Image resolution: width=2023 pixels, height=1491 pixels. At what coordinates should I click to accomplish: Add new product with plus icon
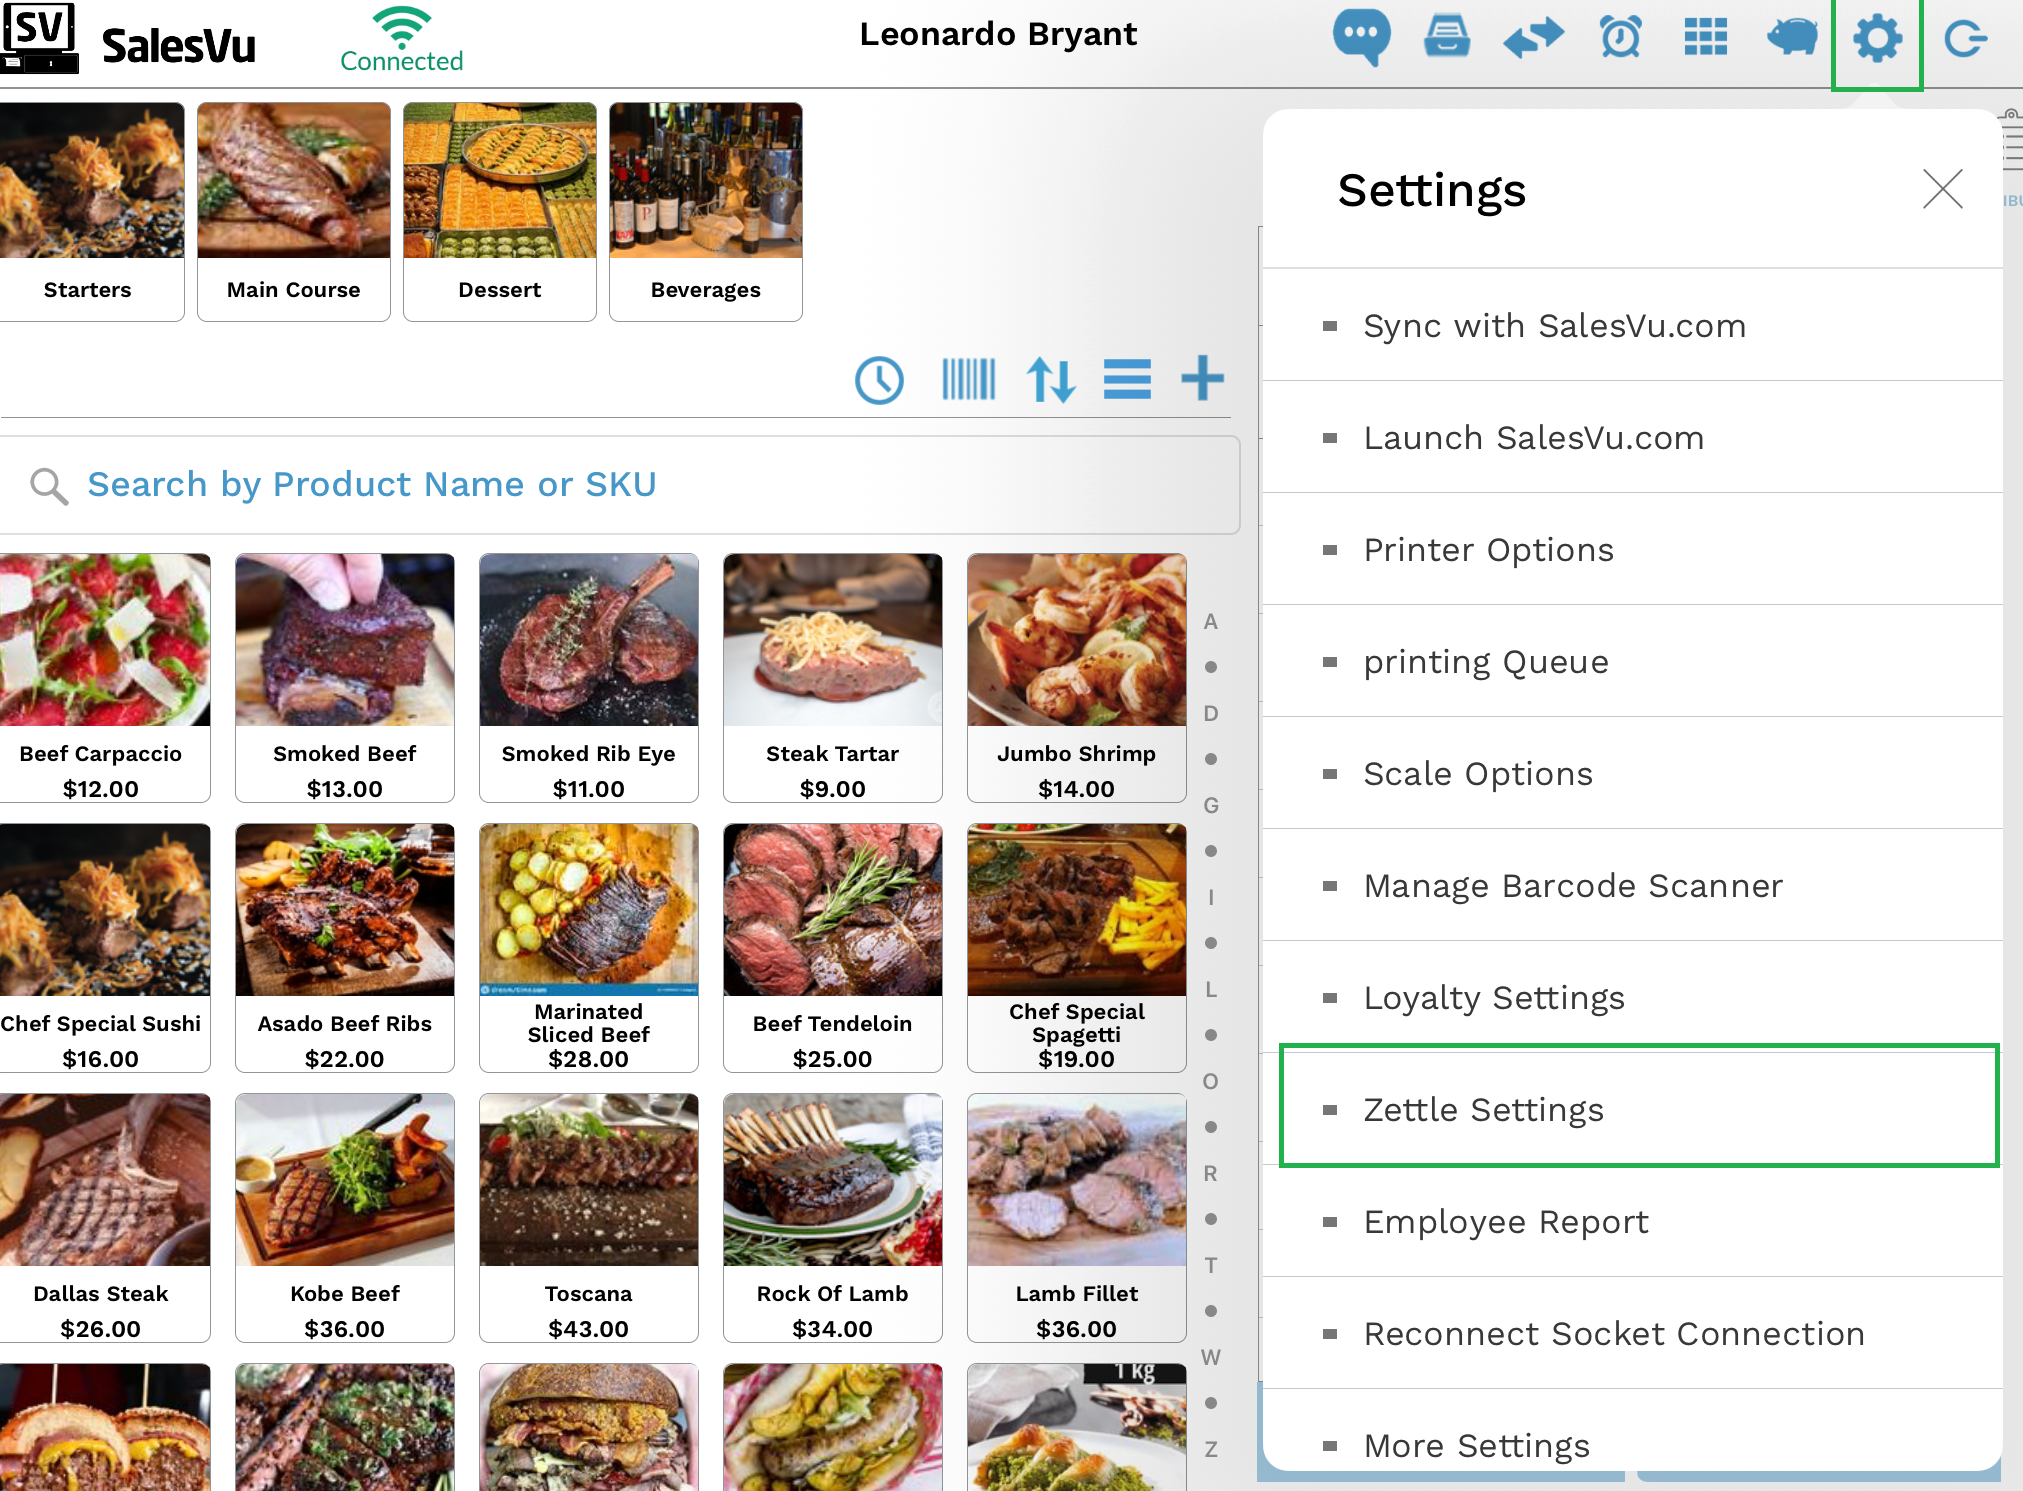point(1202,379)
